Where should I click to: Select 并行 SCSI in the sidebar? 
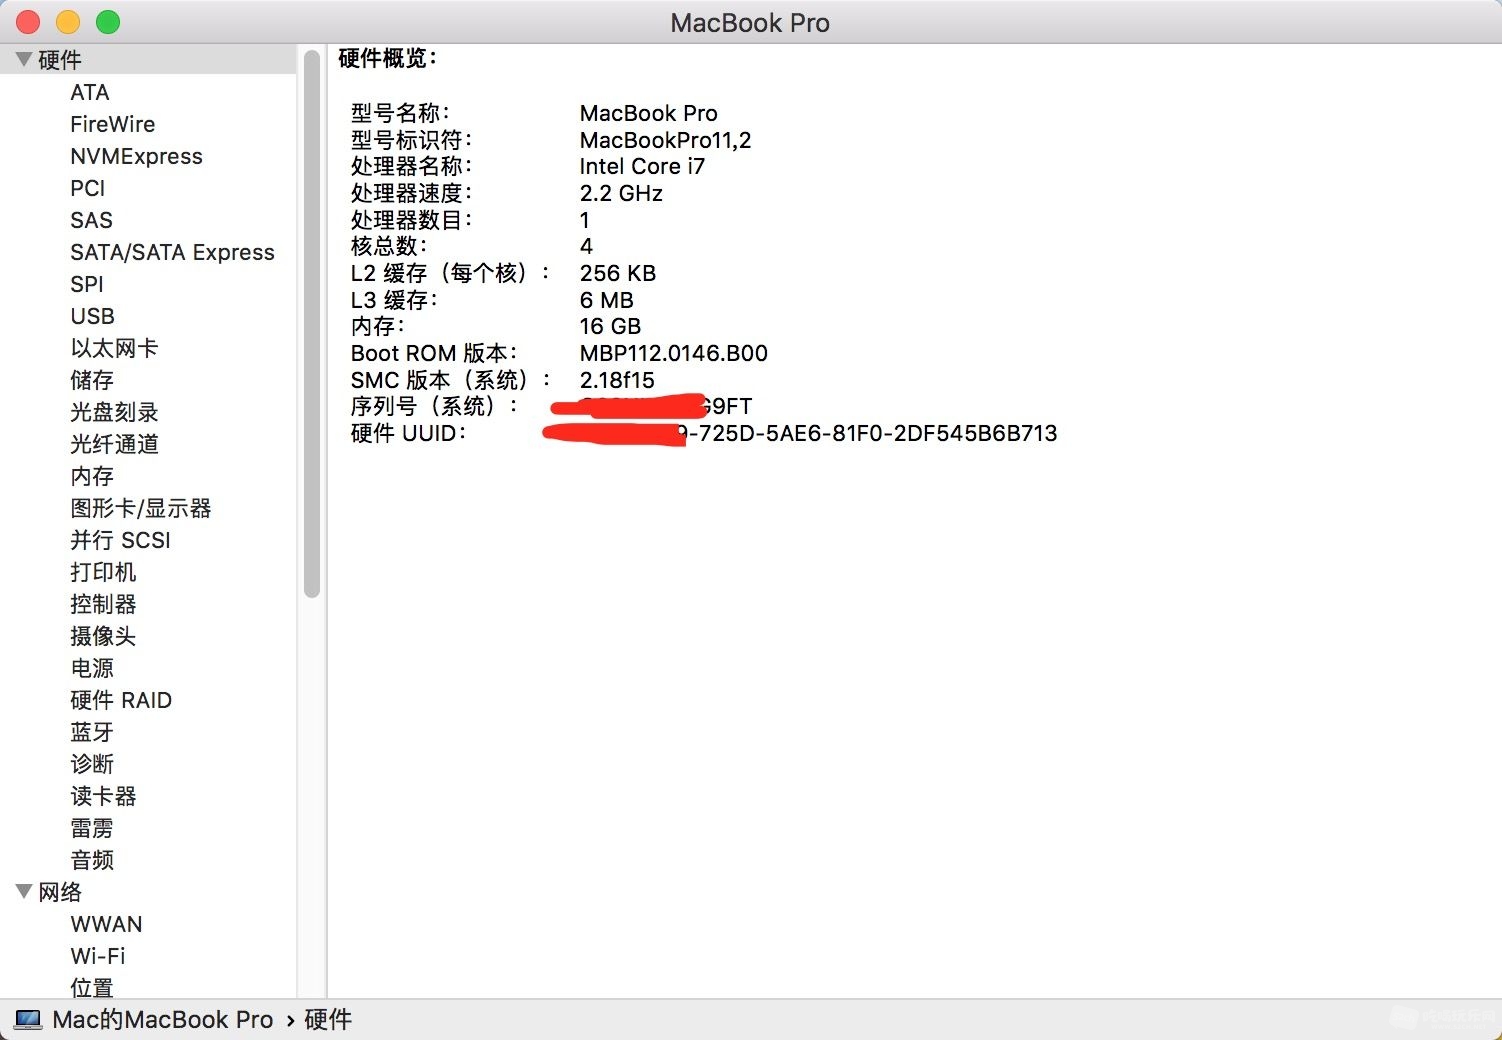[121, 540]
